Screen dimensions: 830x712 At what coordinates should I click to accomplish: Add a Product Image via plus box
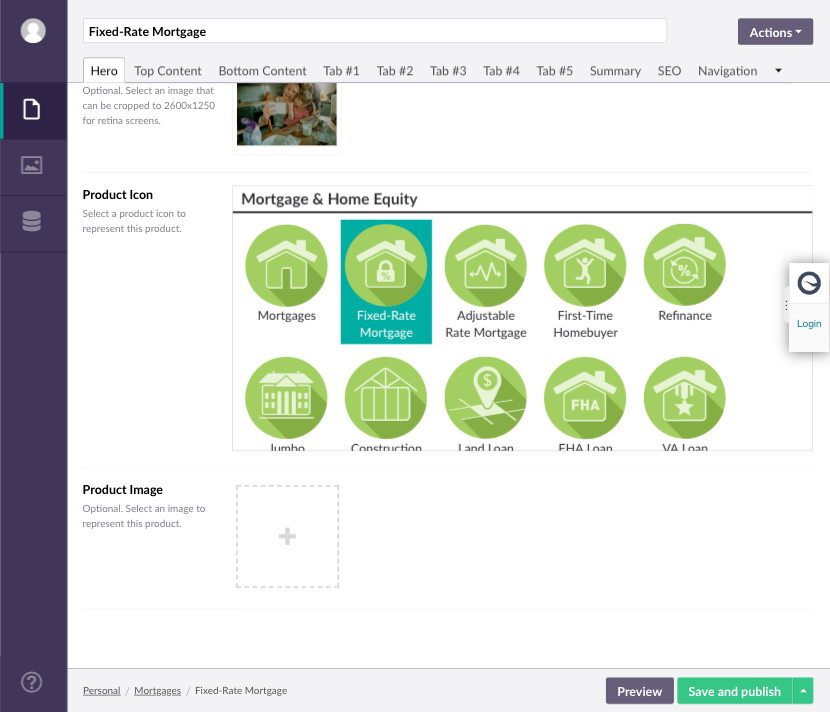coord(287,537)
